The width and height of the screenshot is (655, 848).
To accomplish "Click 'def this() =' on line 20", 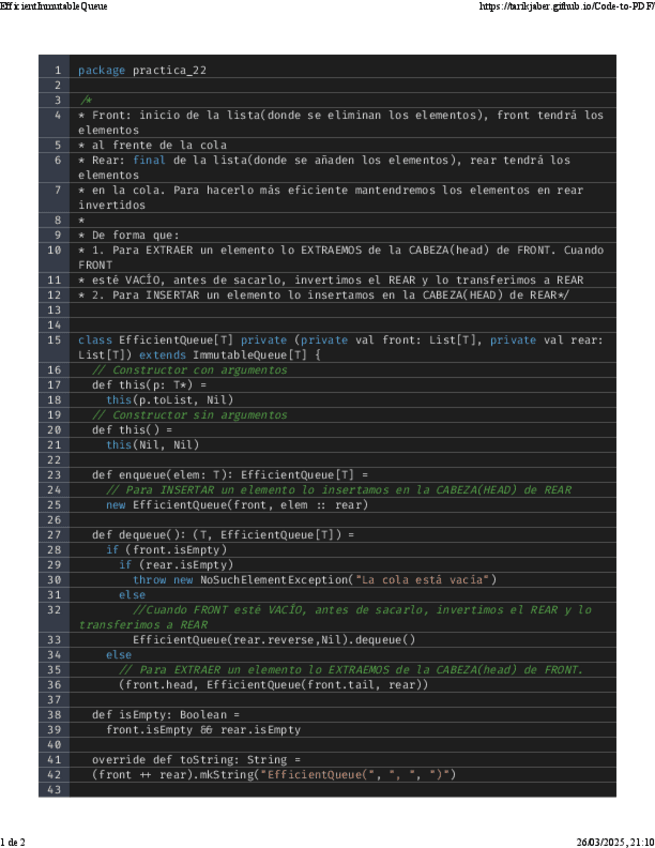I will 132,430.
